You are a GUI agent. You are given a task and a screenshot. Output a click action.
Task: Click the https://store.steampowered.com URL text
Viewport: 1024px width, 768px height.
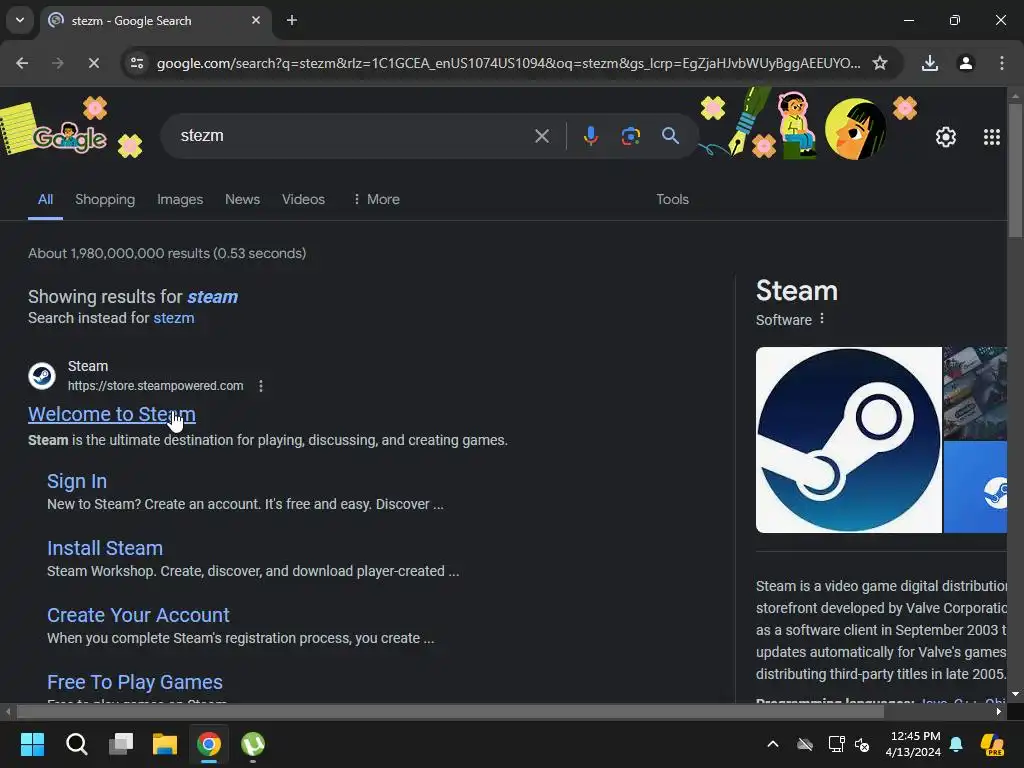point(155,386)
